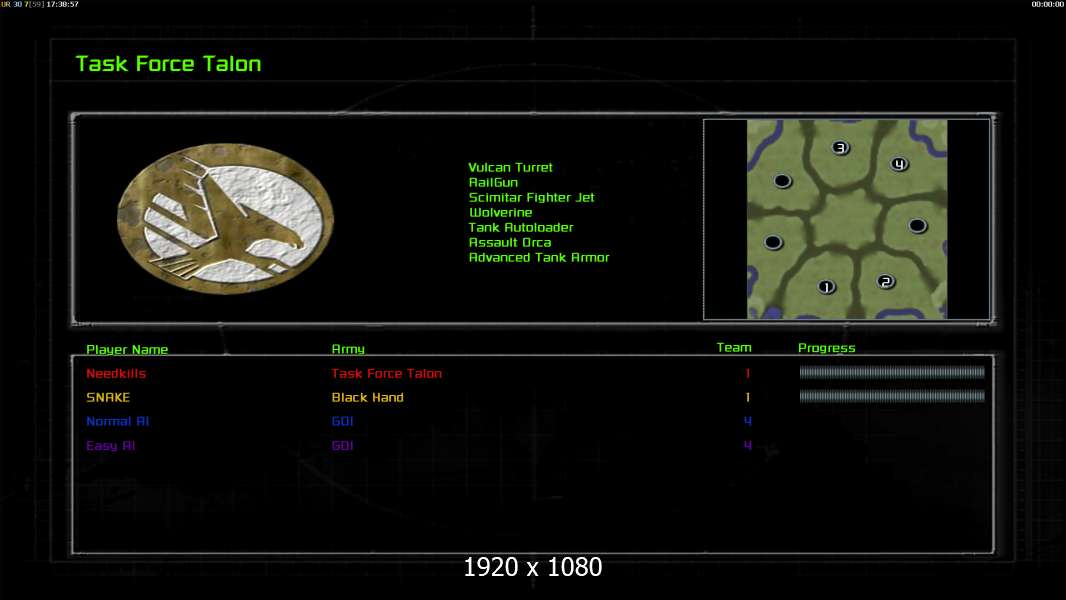Select start position 2 on the map
The image size is (1066, 600).
(885, 281)
